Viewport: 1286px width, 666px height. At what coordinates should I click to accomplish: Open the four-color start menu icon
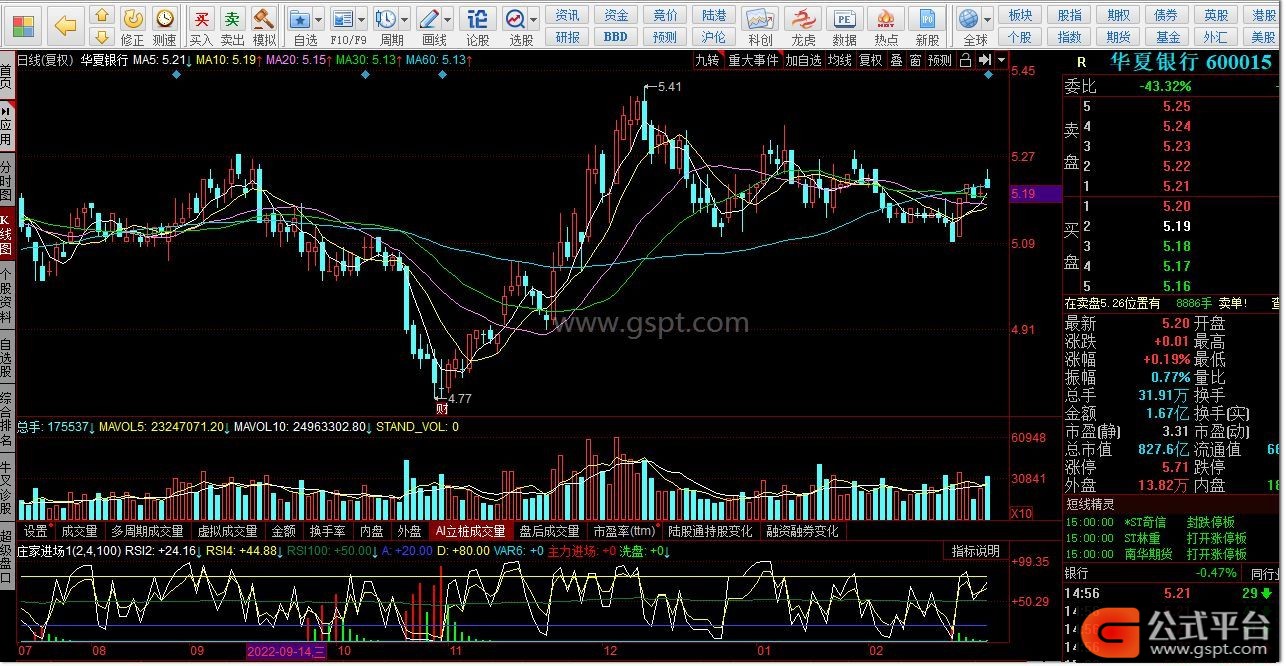click(x=22, y=25)
